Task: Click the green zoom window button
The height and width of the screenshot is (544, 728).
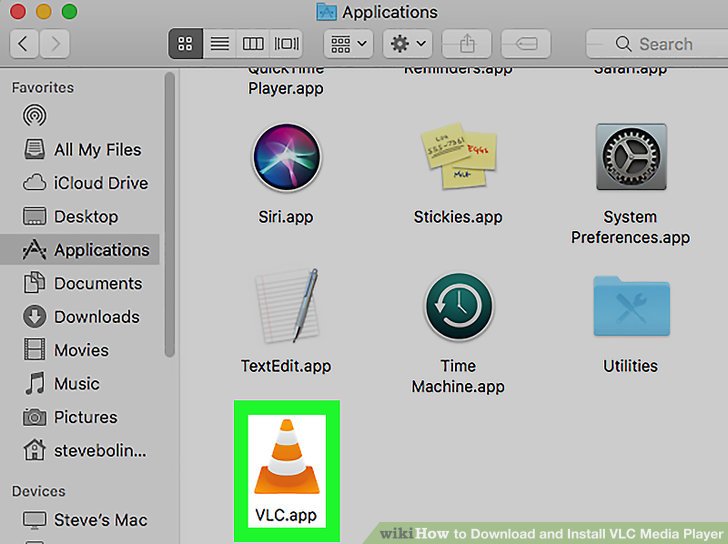Action: pos(70,12)
